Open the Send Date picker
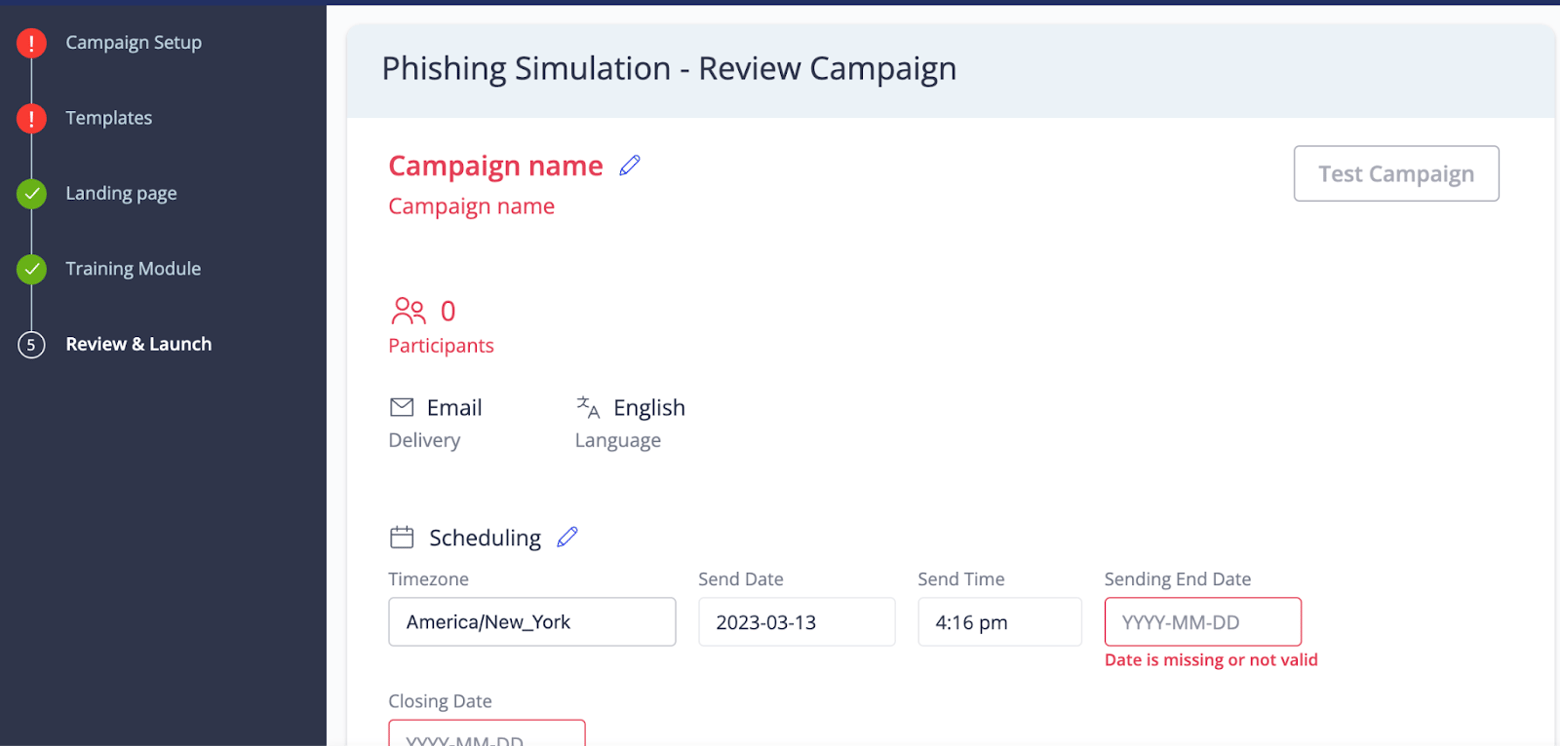The image size is (1560, 746). click(x=796, y=621)
